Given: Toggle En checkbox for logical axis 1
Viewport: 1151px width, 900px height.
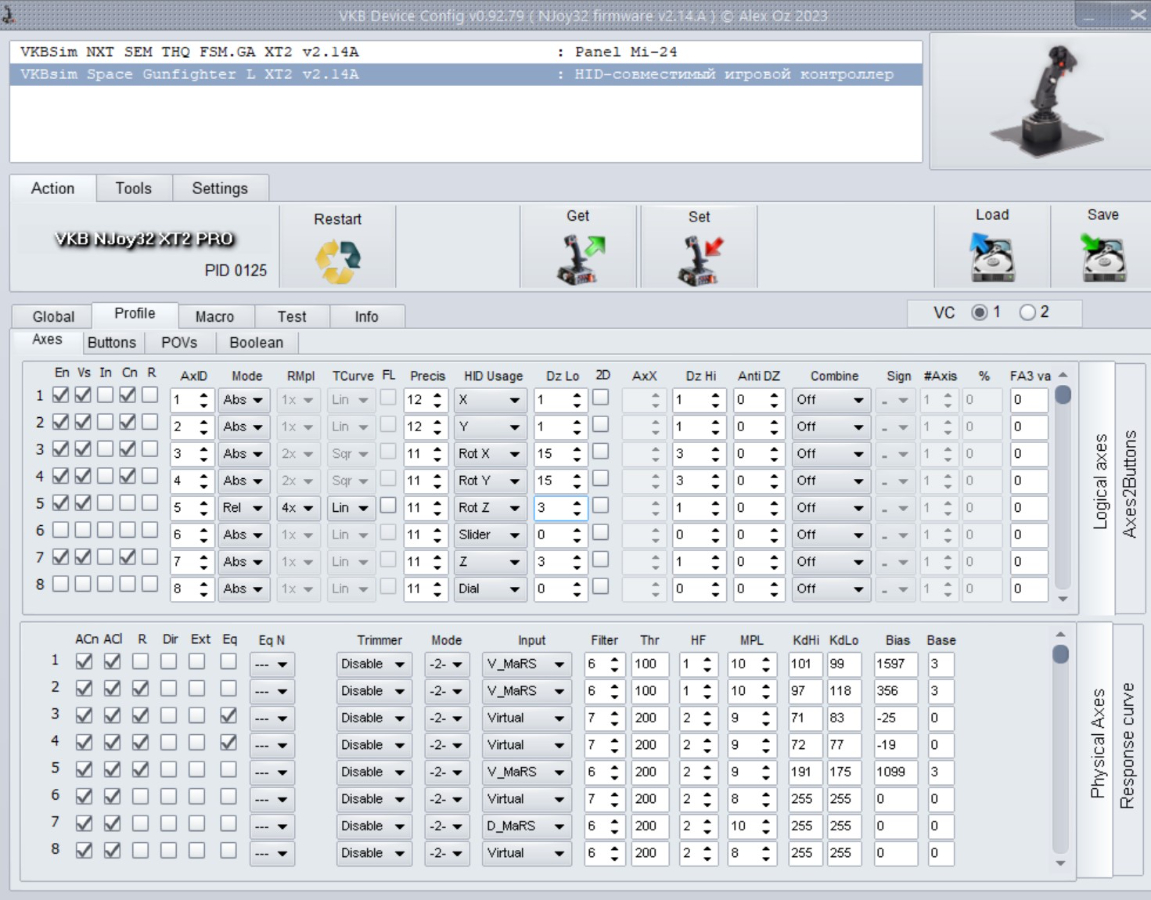Looking at the screenshot, I should pos(61,395).
